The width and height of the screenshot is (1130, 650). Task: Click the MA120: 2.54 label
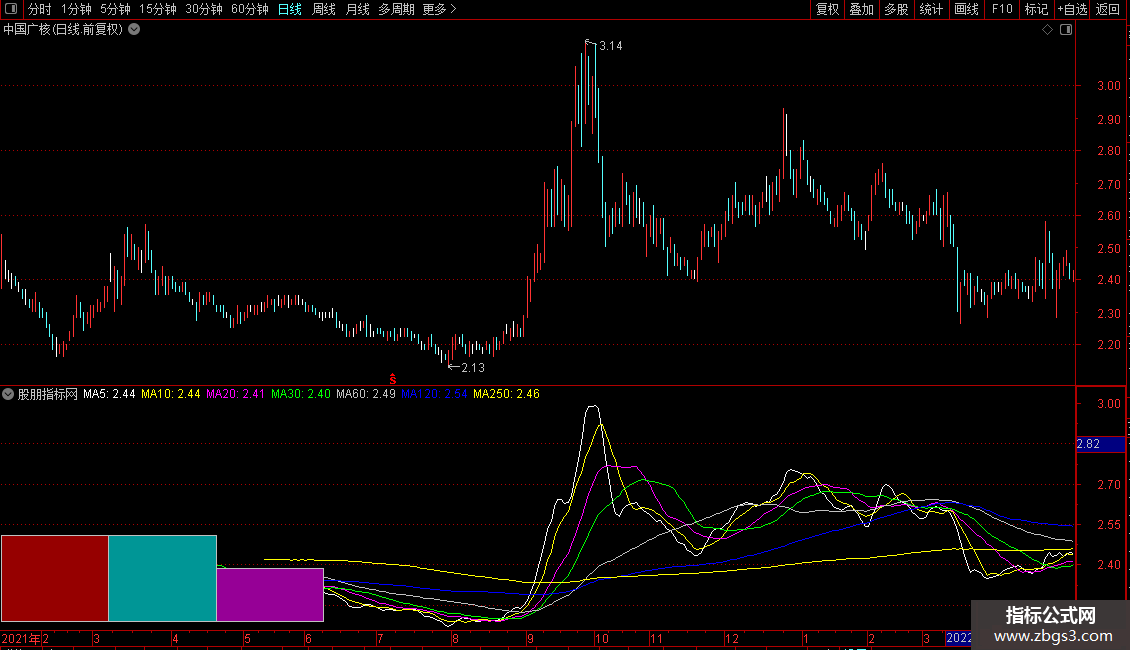tap(435, 394)
